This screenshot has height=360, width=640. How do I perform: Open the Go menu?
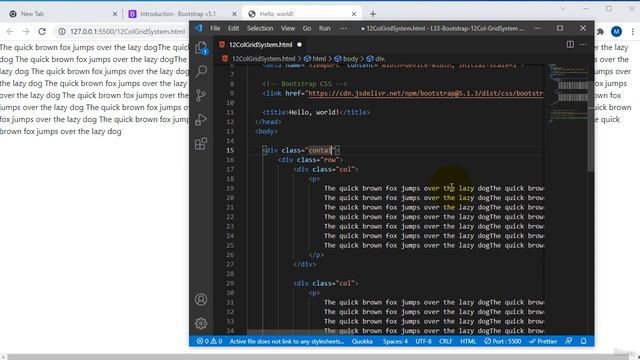[x=307, y=28]
